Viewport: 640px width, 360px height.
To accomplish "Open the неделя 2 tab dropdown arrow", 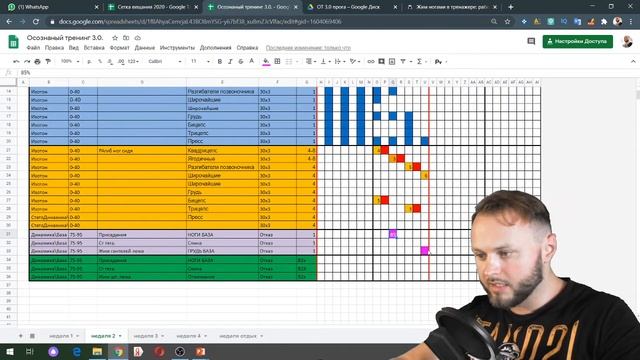I will (120, 336).
